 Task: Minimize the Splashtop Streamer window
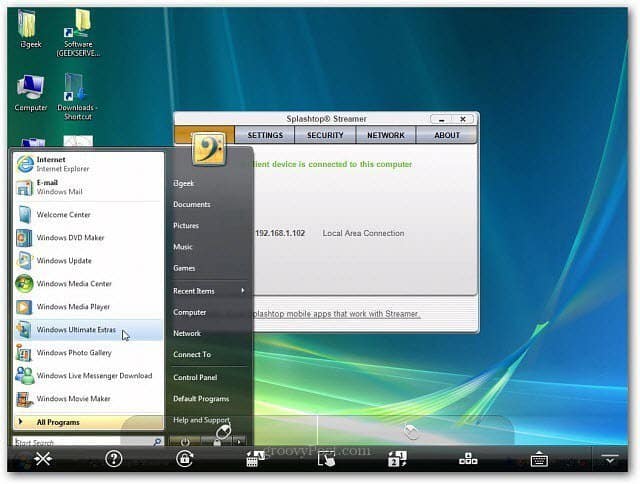point(441,119)
